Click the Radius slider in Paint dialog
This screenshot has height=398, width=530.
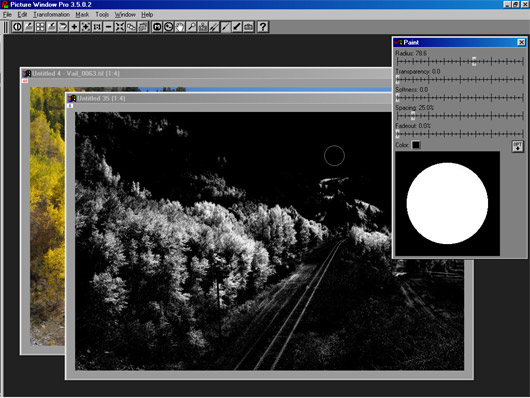(x=460, y=62)
